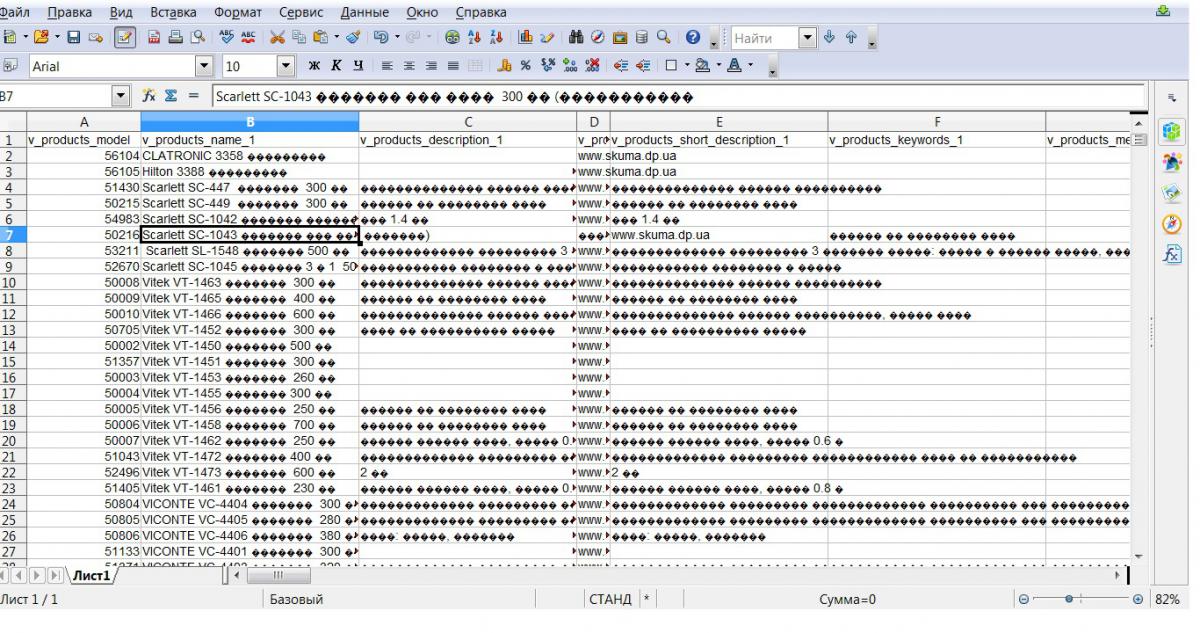Toggle bold formatting
This screenshot has width=1200, height=633.
(315, 67)
